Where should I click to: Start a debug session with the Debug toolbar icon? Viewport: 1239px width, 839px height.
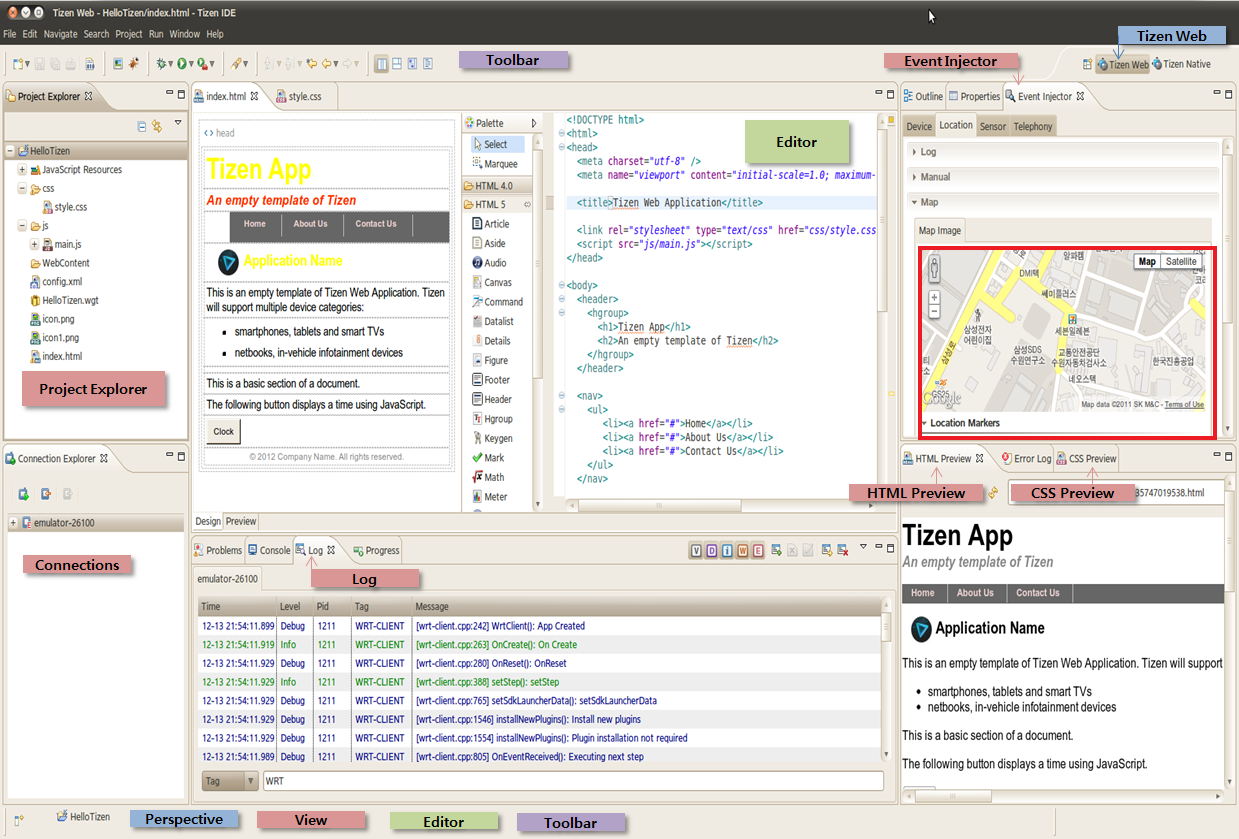click(161, 62)
